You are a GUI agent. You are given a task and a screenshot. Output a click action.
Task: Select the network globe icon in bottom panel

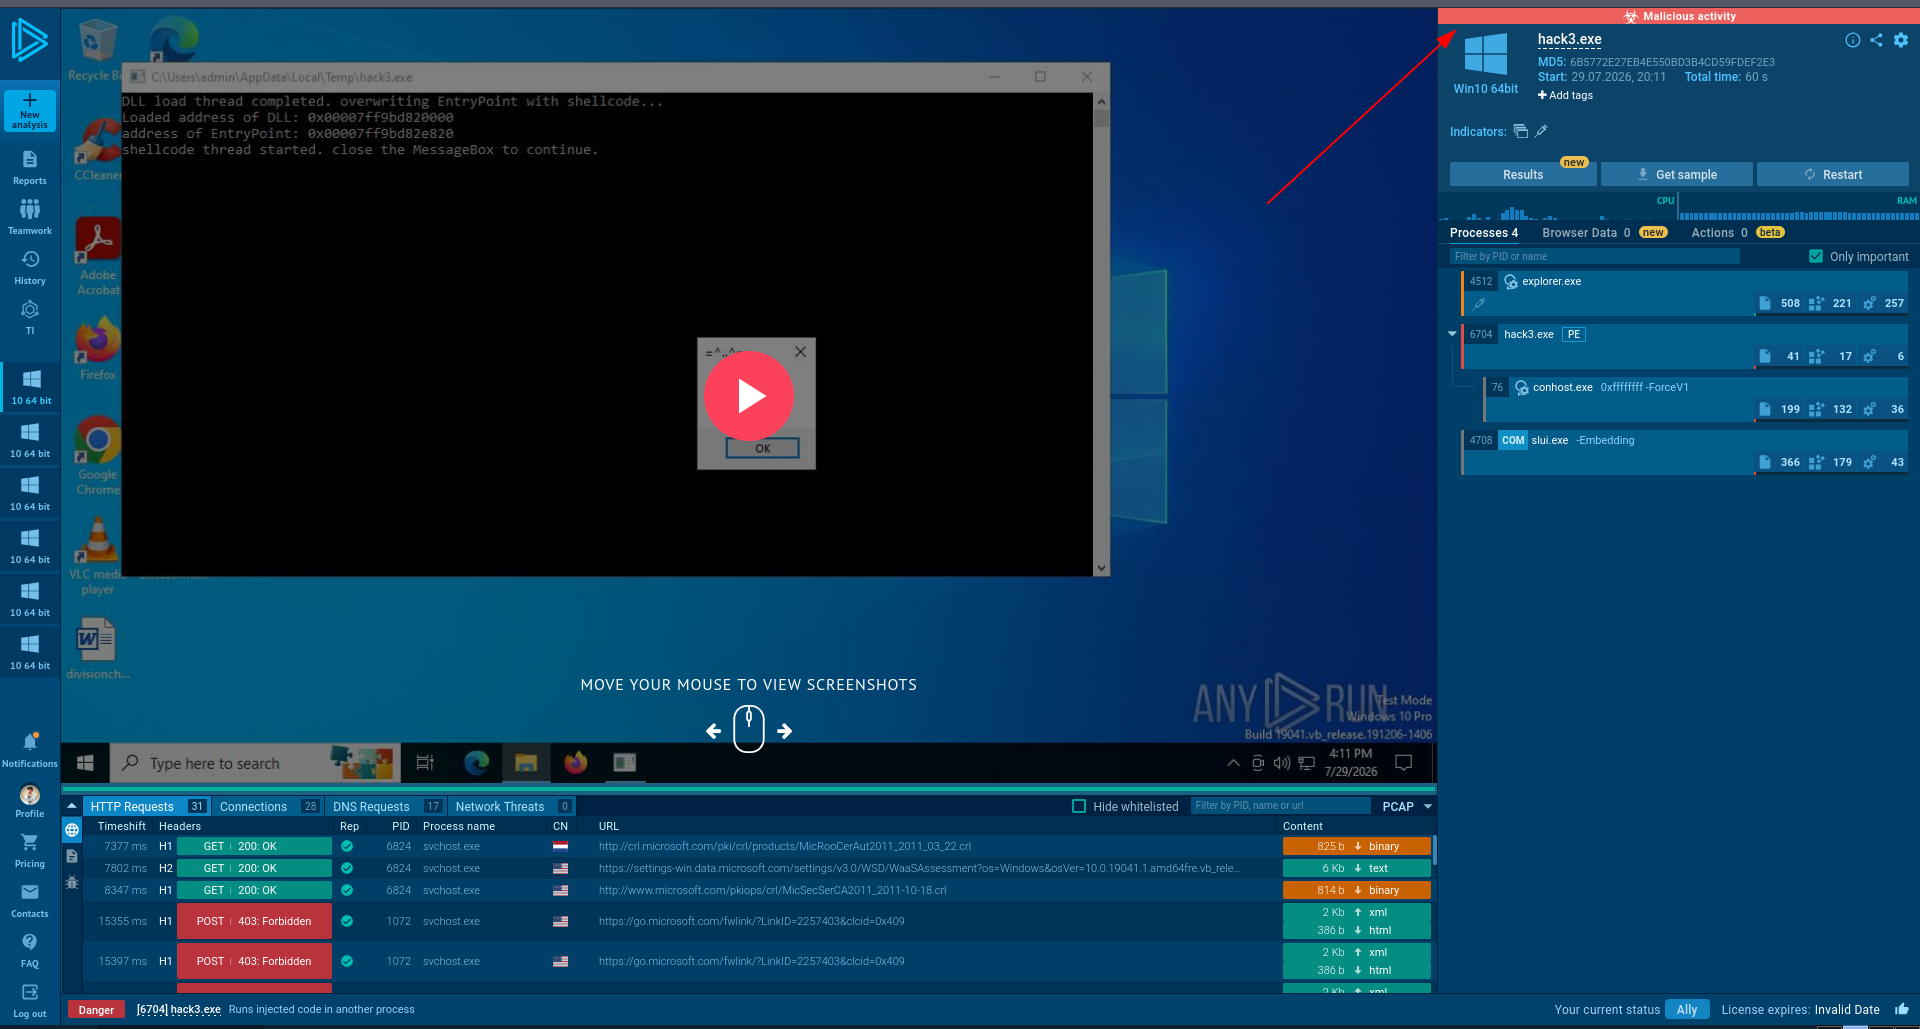(x=72, y=830)
